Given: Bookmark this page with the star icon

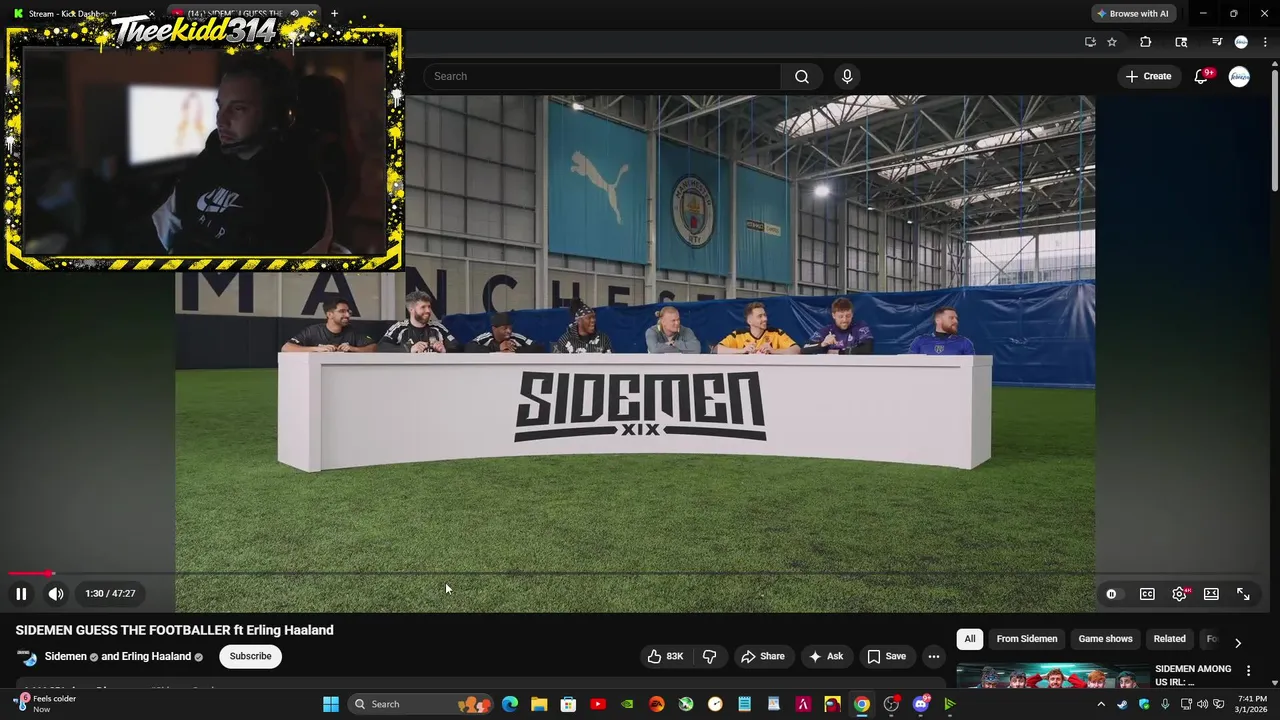Looking at the screenshot, I should click(1112, 42).
